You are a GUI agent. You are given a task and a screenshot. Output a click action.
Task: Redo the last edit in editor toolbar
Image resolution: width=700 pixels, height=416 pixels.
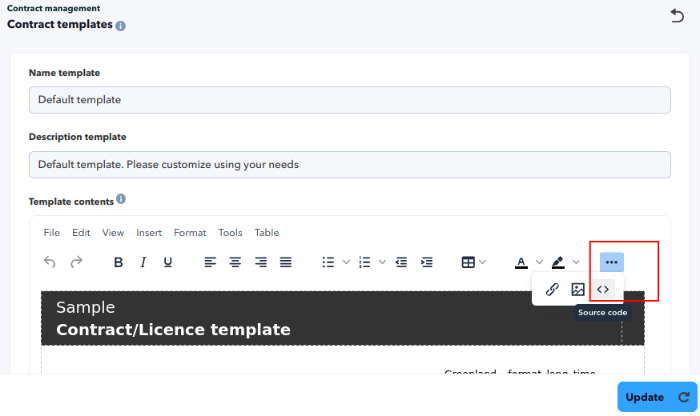77,262
